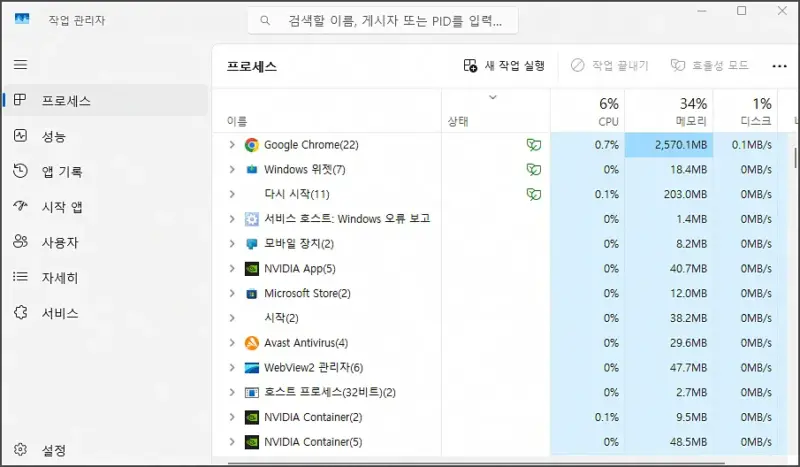The height and width of the screenshot is (467, 800).
Task: Click efficiency leaf icon for Google Chrome
Action: click(534, 145)
